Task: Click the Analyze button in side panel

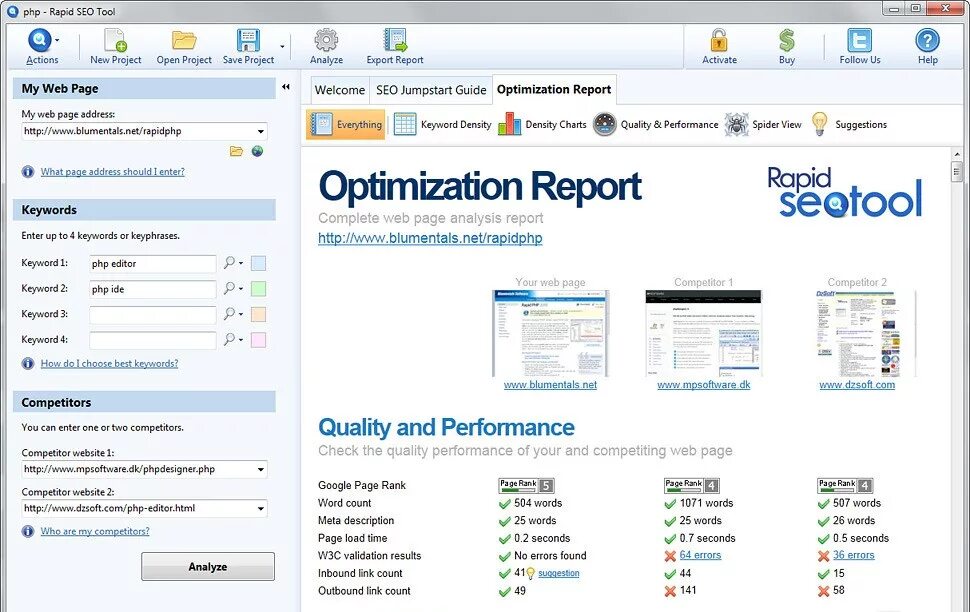Action: coord(208,566)
